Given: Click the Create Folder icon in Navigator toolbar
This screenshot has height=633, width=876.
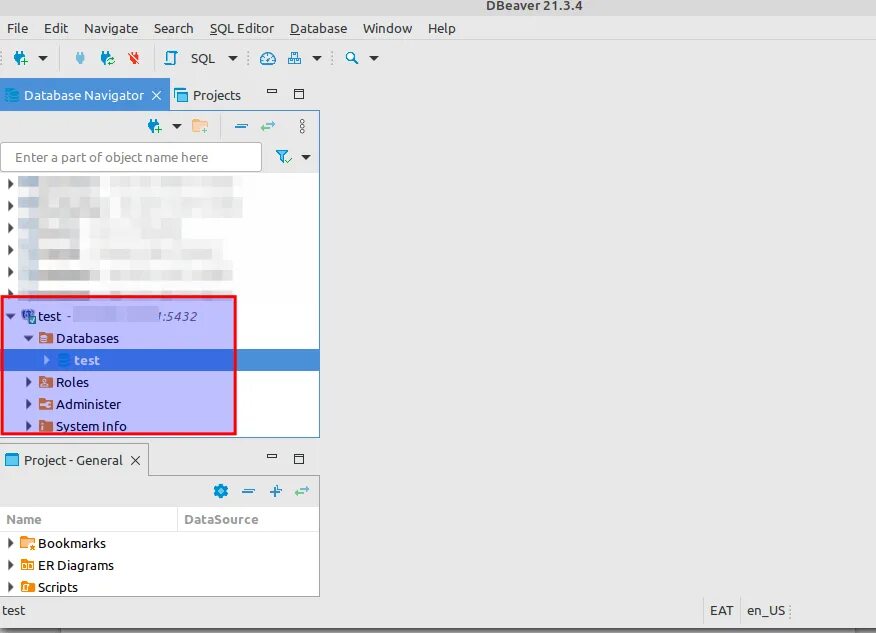Looking at the screenshot, I should coord(200,126).
